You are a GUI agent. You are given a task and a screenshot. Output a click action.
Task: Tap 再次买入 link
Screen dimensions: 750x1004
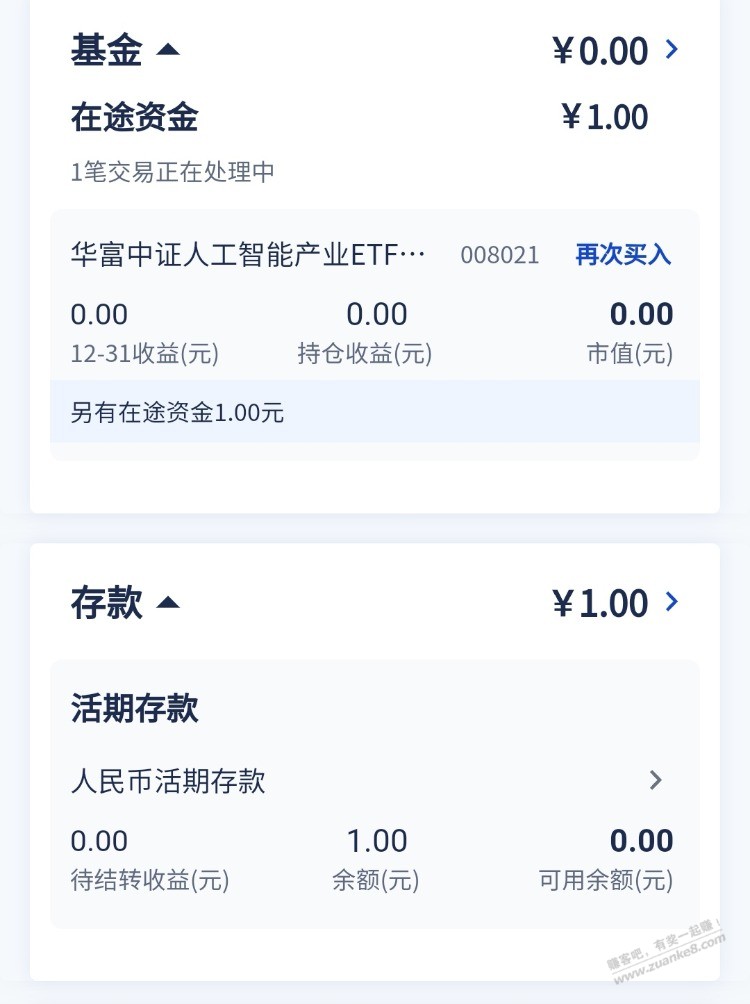[623, 254]
